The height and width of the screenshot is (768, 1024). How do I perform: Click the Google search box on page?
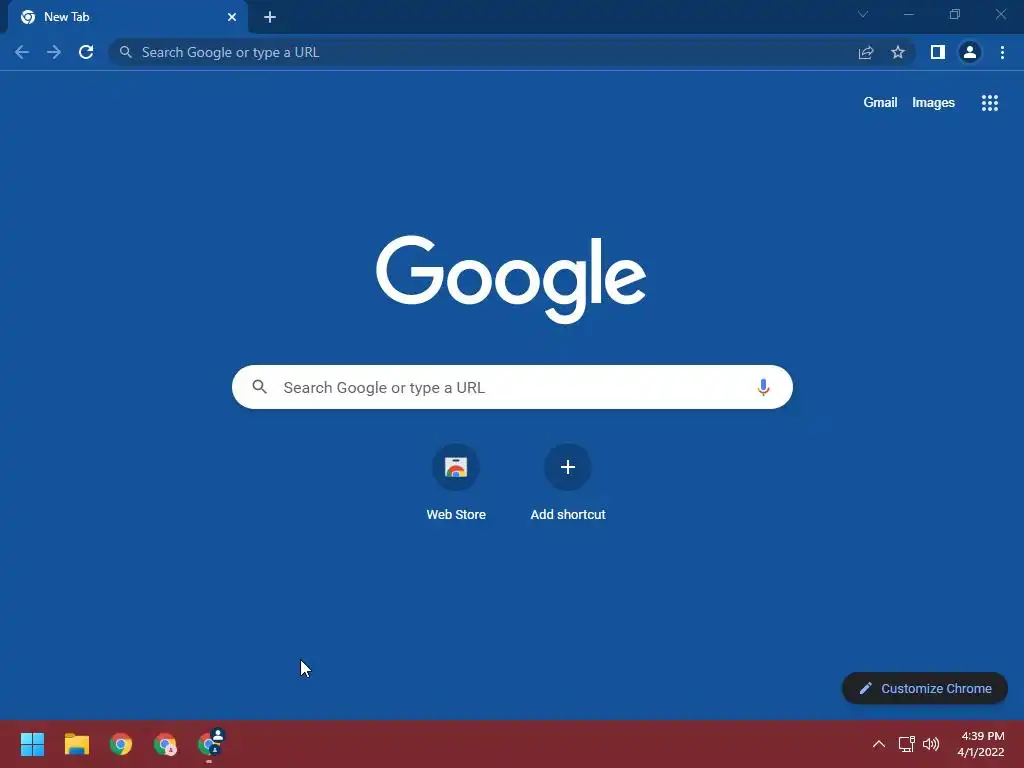pos(512,387)
